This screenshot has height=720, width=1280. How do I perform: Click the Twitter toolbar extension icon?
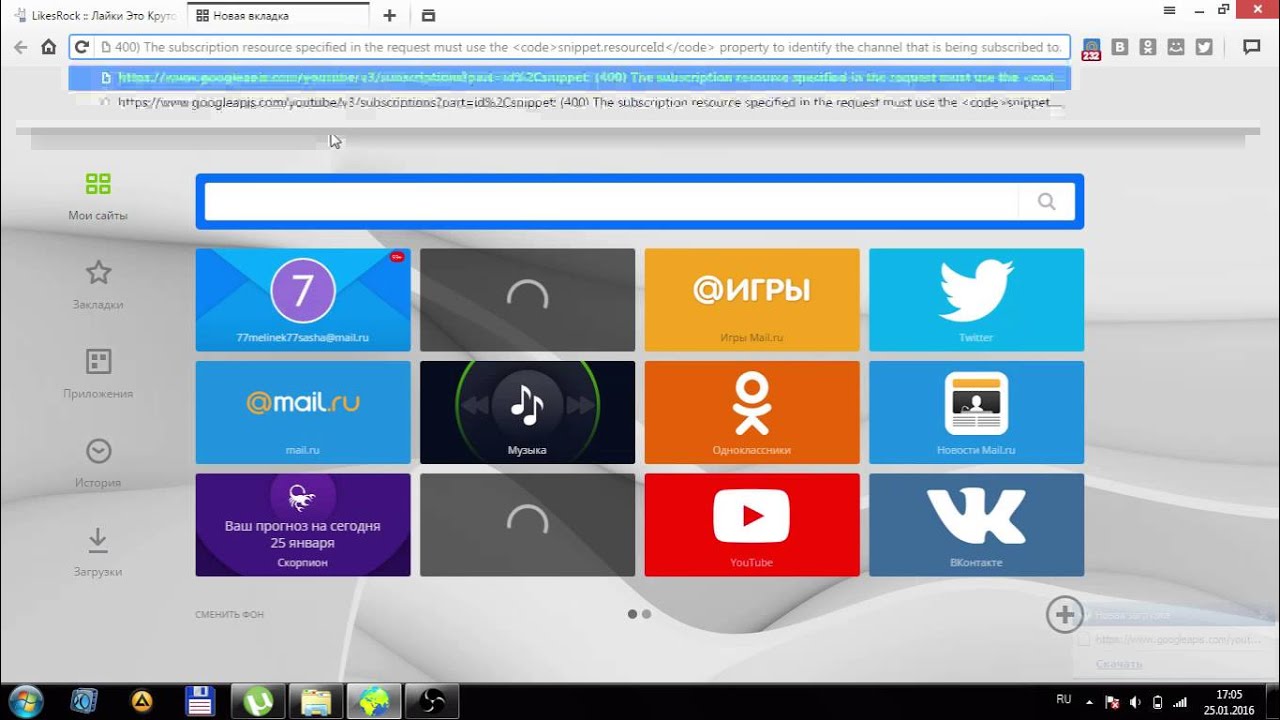(x=1204, y=47)
